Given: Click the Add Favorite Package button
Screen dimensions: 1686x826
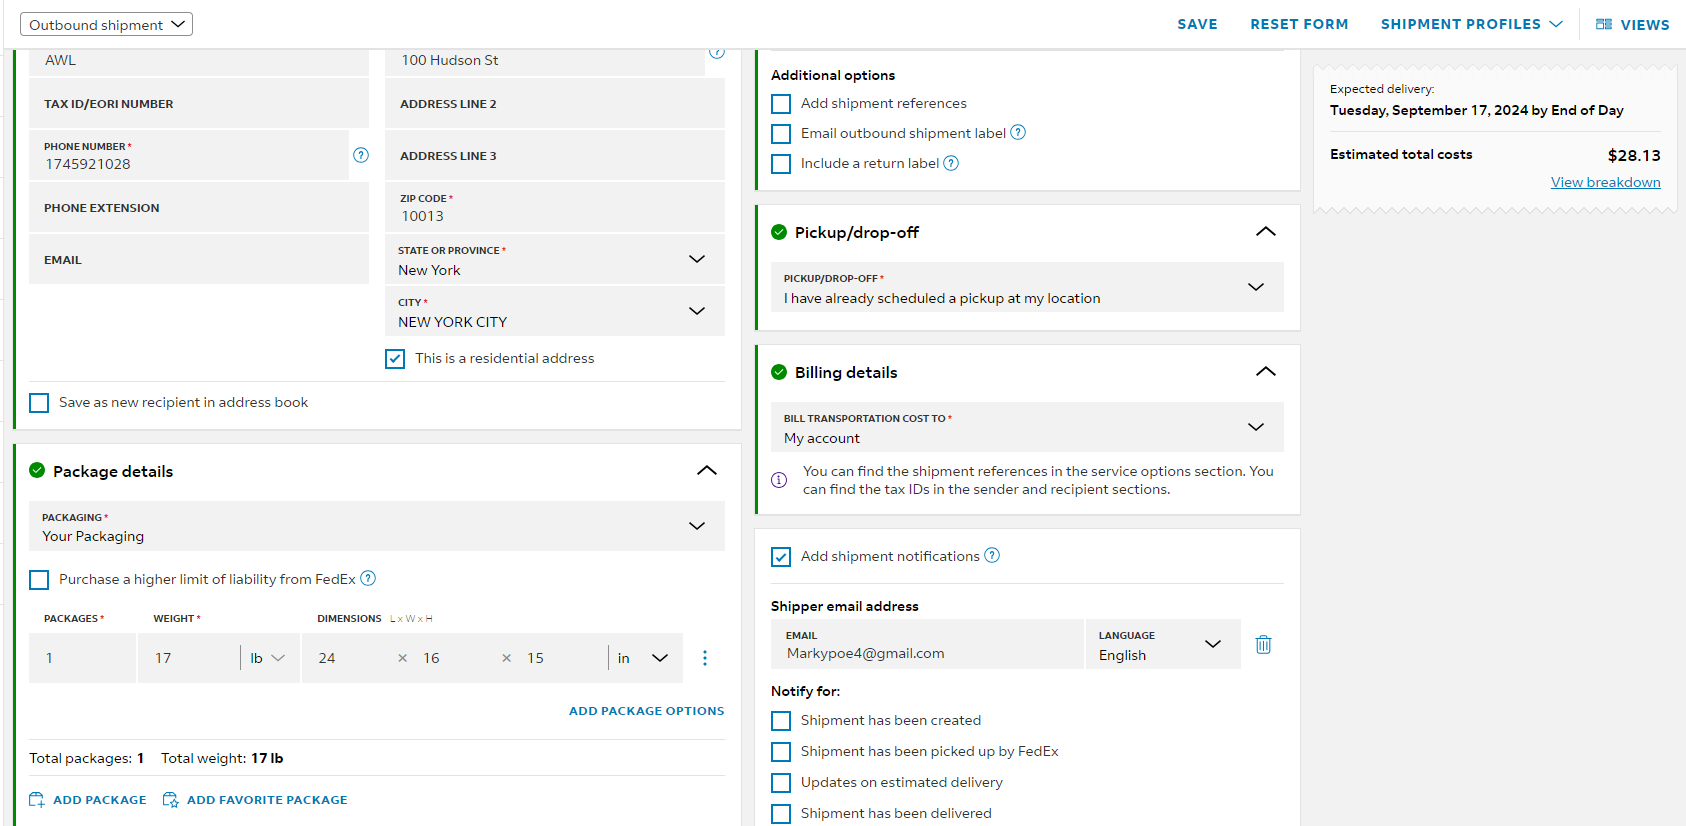Looking at the screenshot, I should [x=255, y=800].
